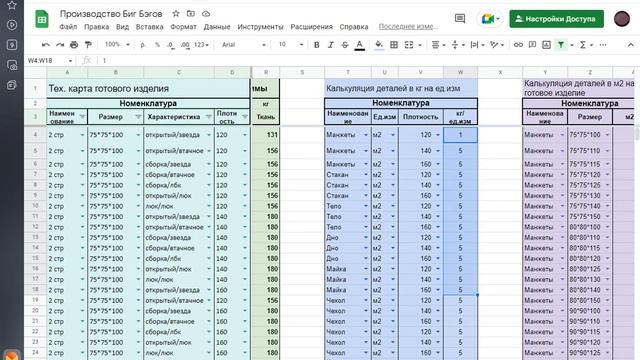Show more toolbar options (three dots)

pyautogui.click(x=603, y=45)
